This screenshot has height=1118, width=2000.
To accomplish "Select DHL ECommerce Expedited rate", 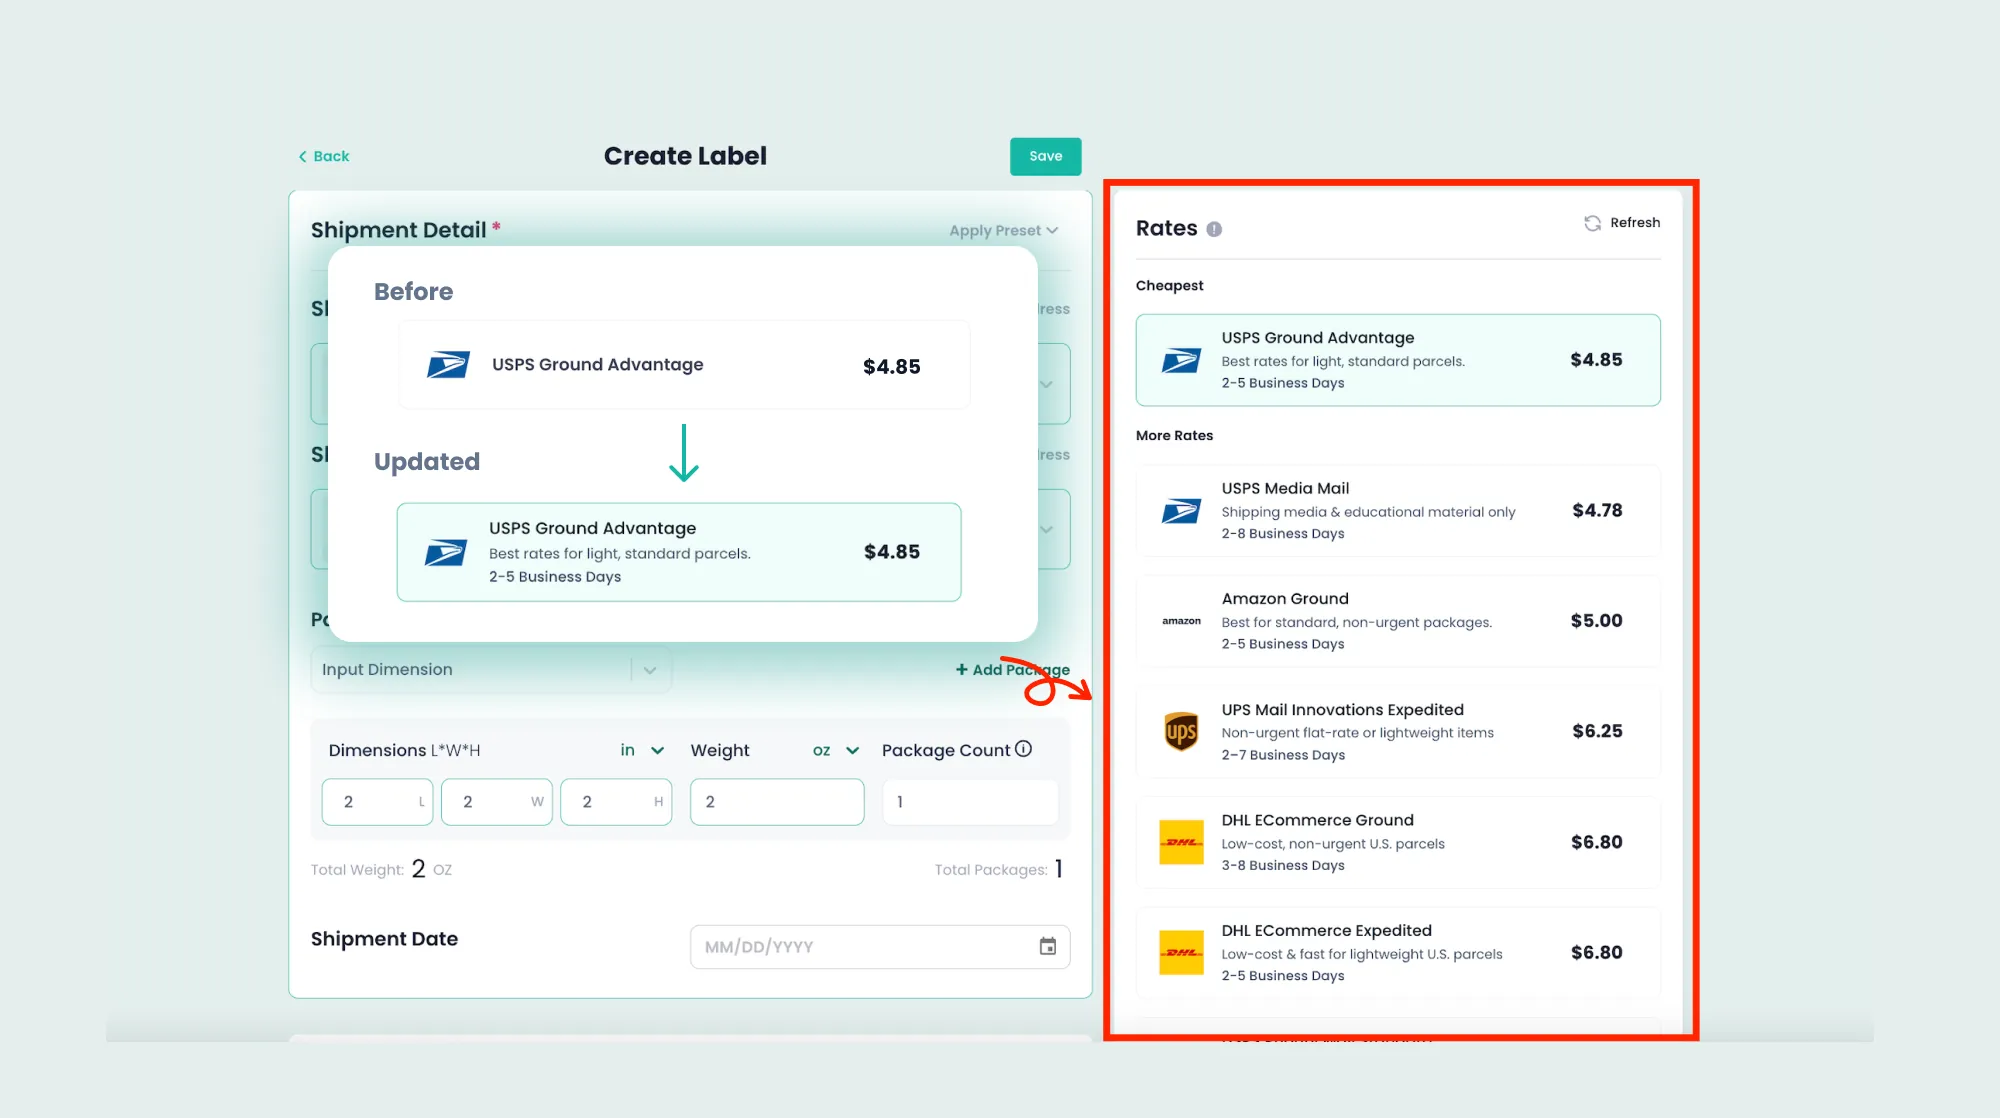I will coord(1397,952).
